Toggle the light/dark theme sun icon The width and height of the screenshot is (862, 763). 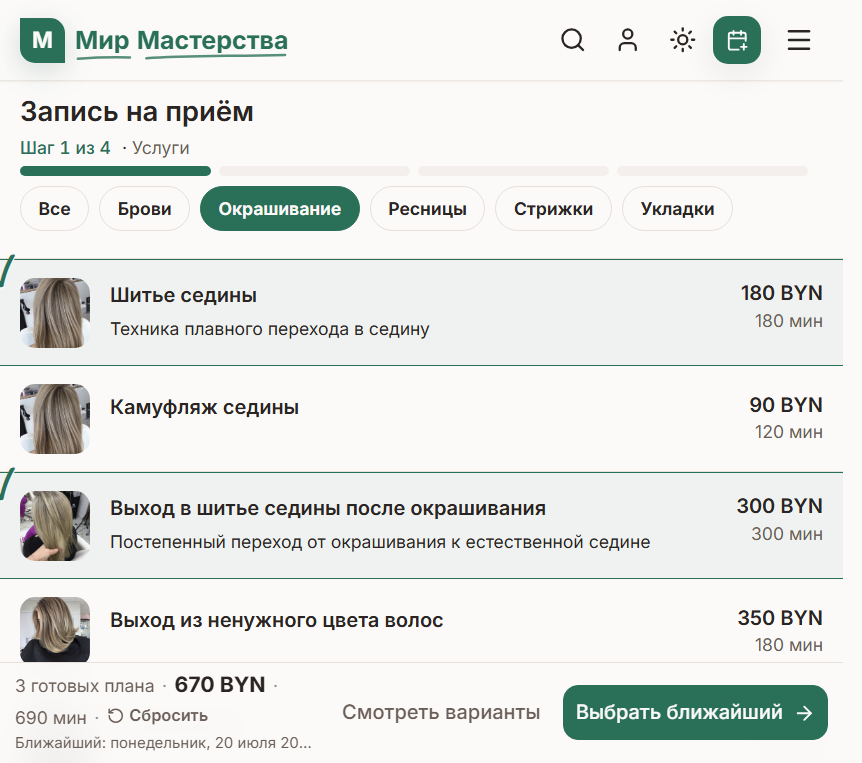point(682,40)
